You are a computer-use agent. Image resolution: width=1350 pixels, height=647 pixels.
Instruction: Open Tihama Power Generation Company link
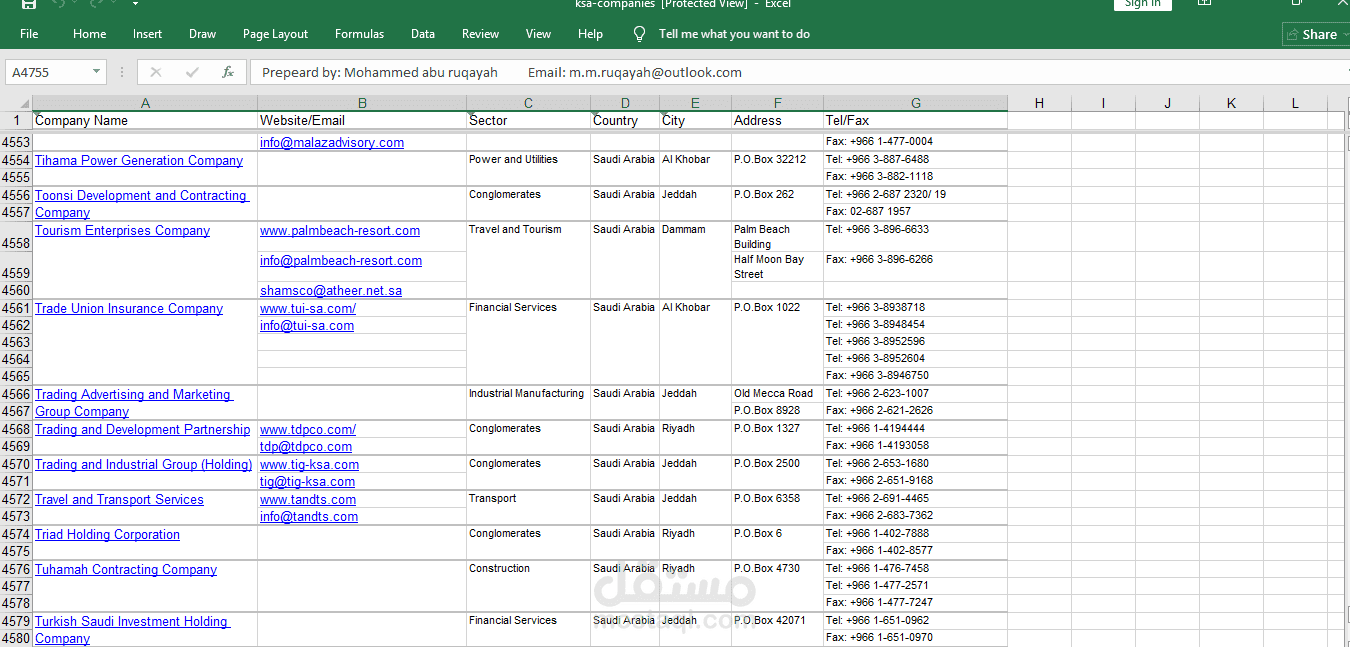[x=139, y=160]
